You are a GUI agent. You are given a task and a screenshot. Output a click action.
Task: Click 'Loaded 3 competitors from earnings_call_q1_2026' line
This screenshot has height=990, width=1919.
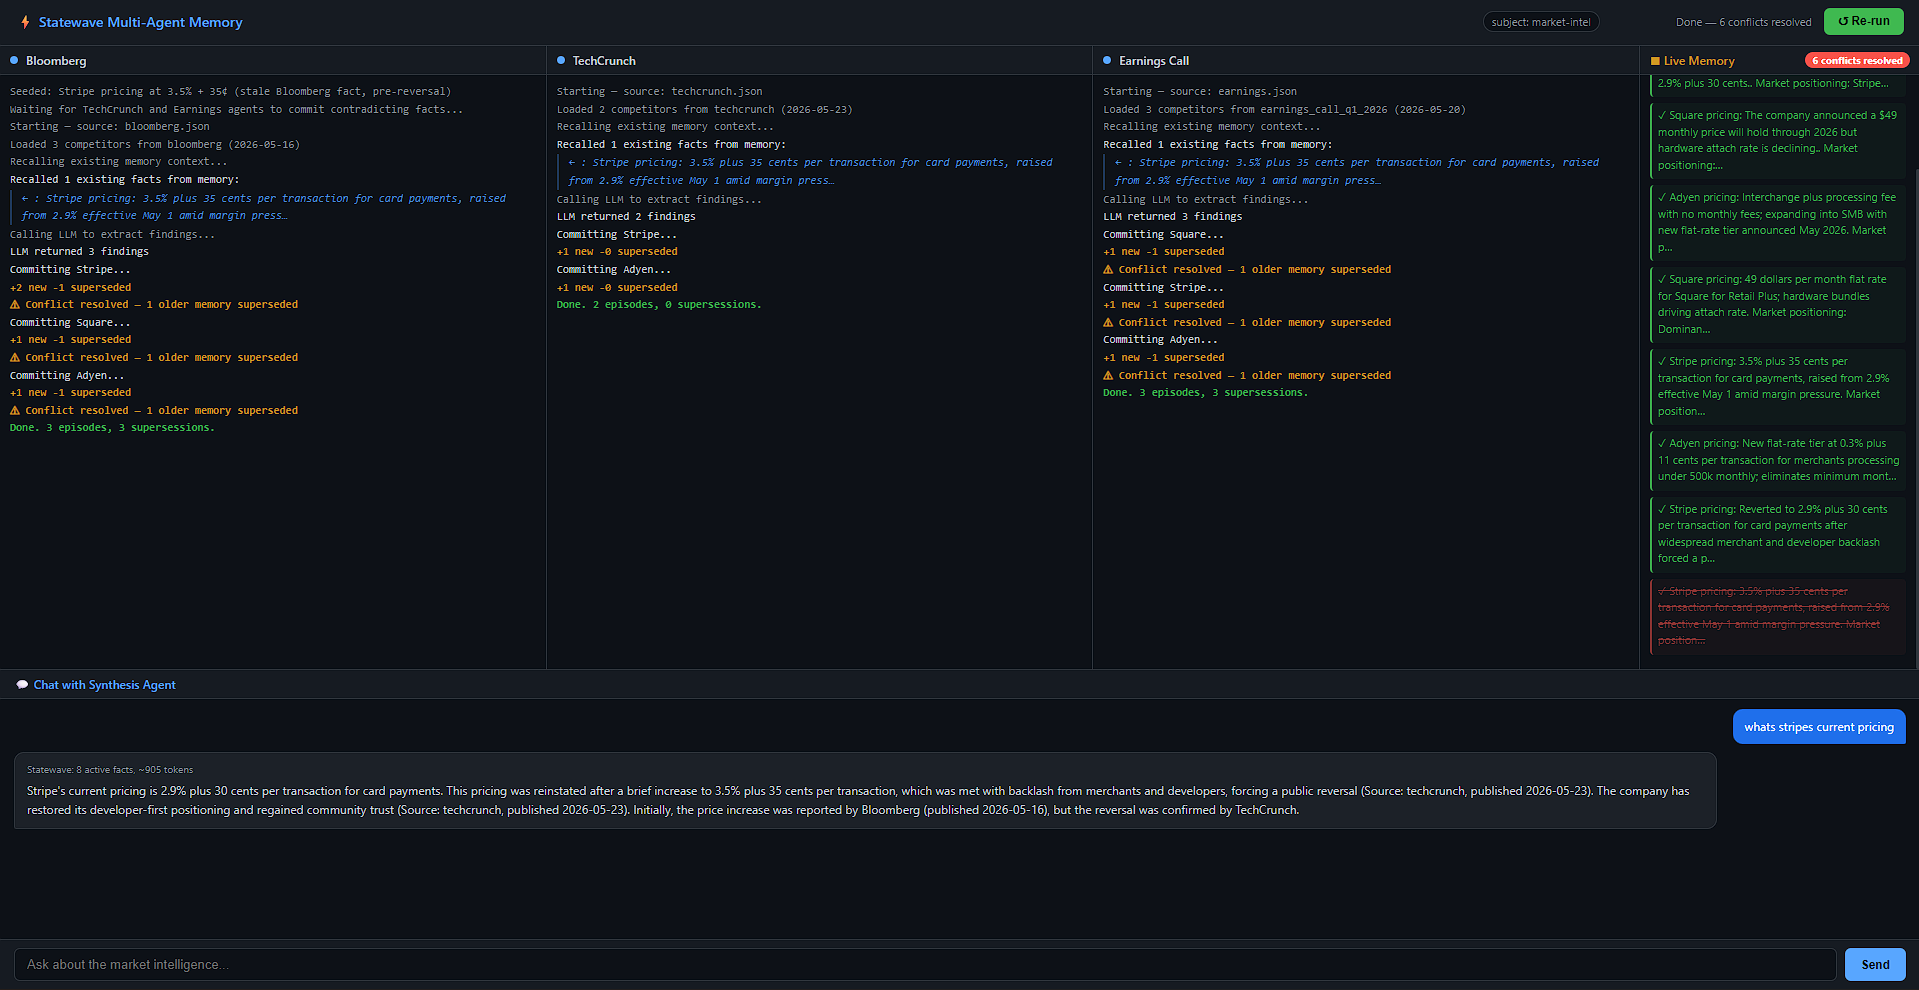(1284, 109)
